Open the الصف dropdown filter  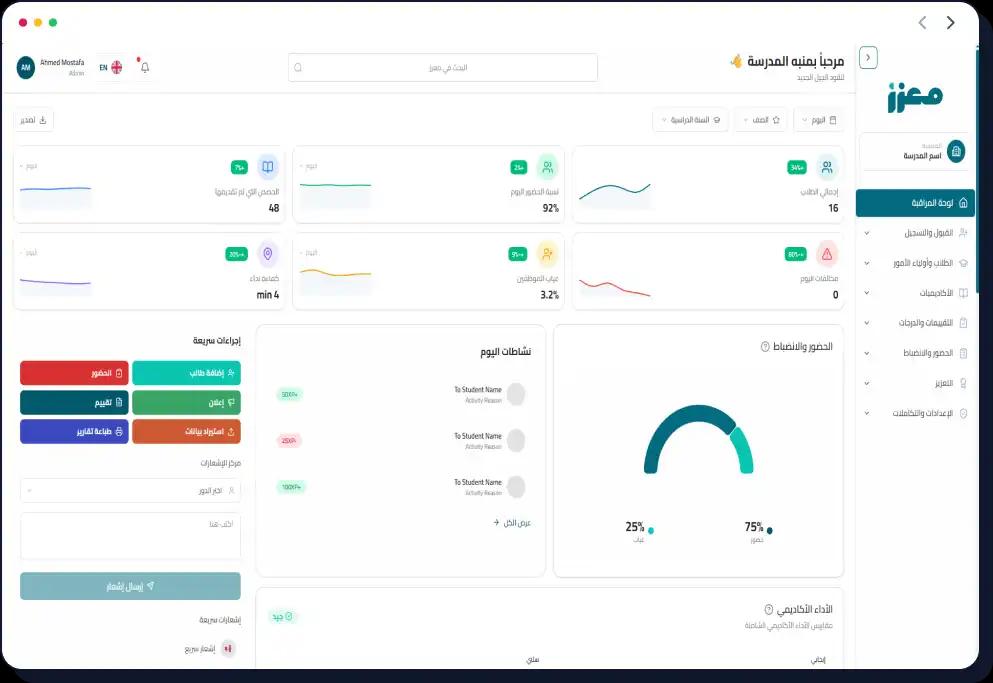point(760,119)
